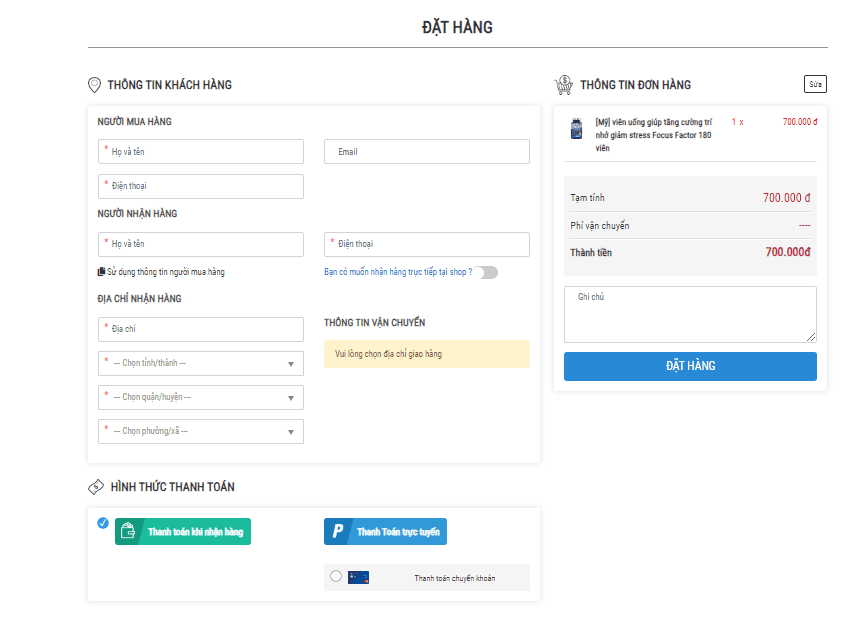Screen dimensions: 843x617
Task: Click the Sửa button to edit order
Action: click(815, 84)
